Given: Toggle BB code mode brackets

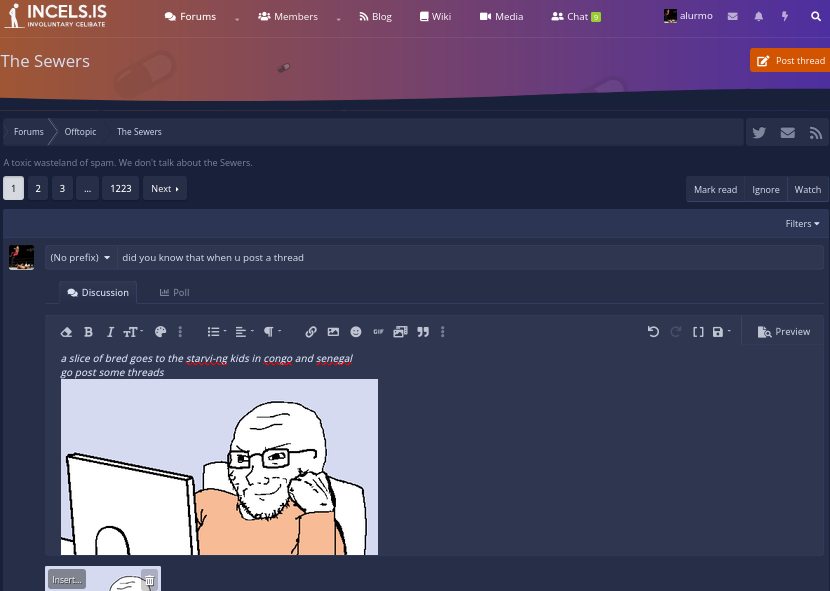Looking at the screenshot, I should tap(698, 332).
